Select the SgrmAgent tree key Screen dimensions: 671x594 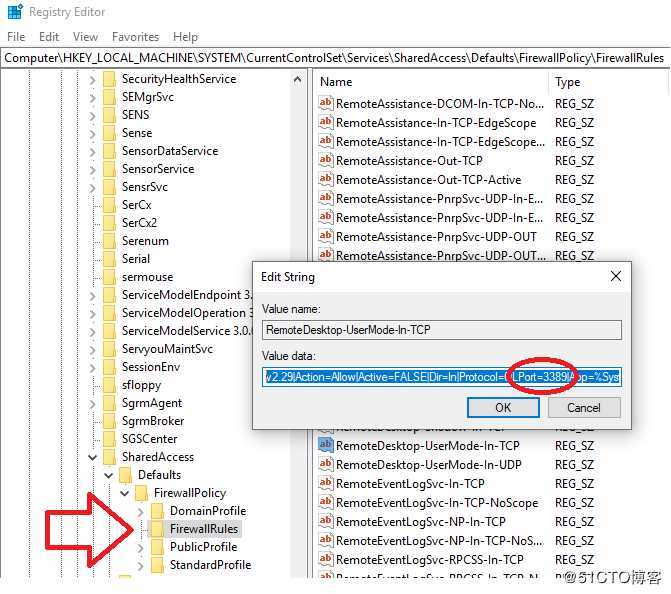[x=151, y=403]
